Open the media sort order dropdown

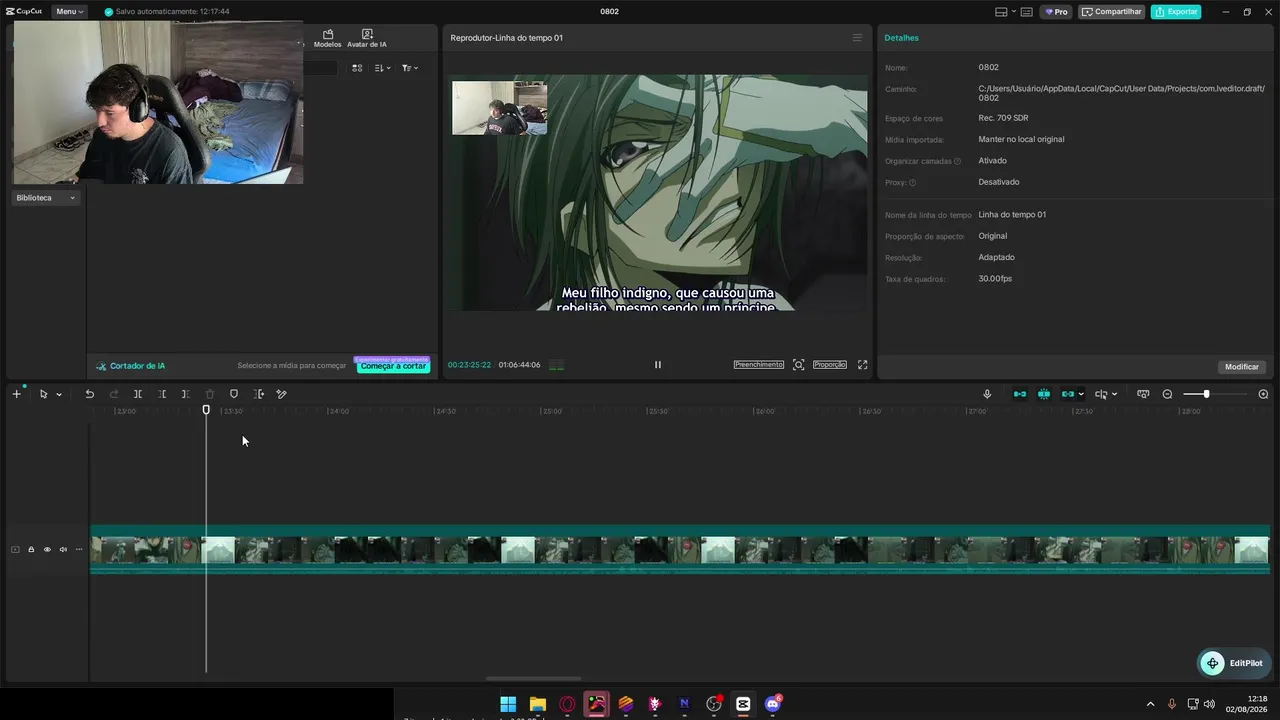383,68
